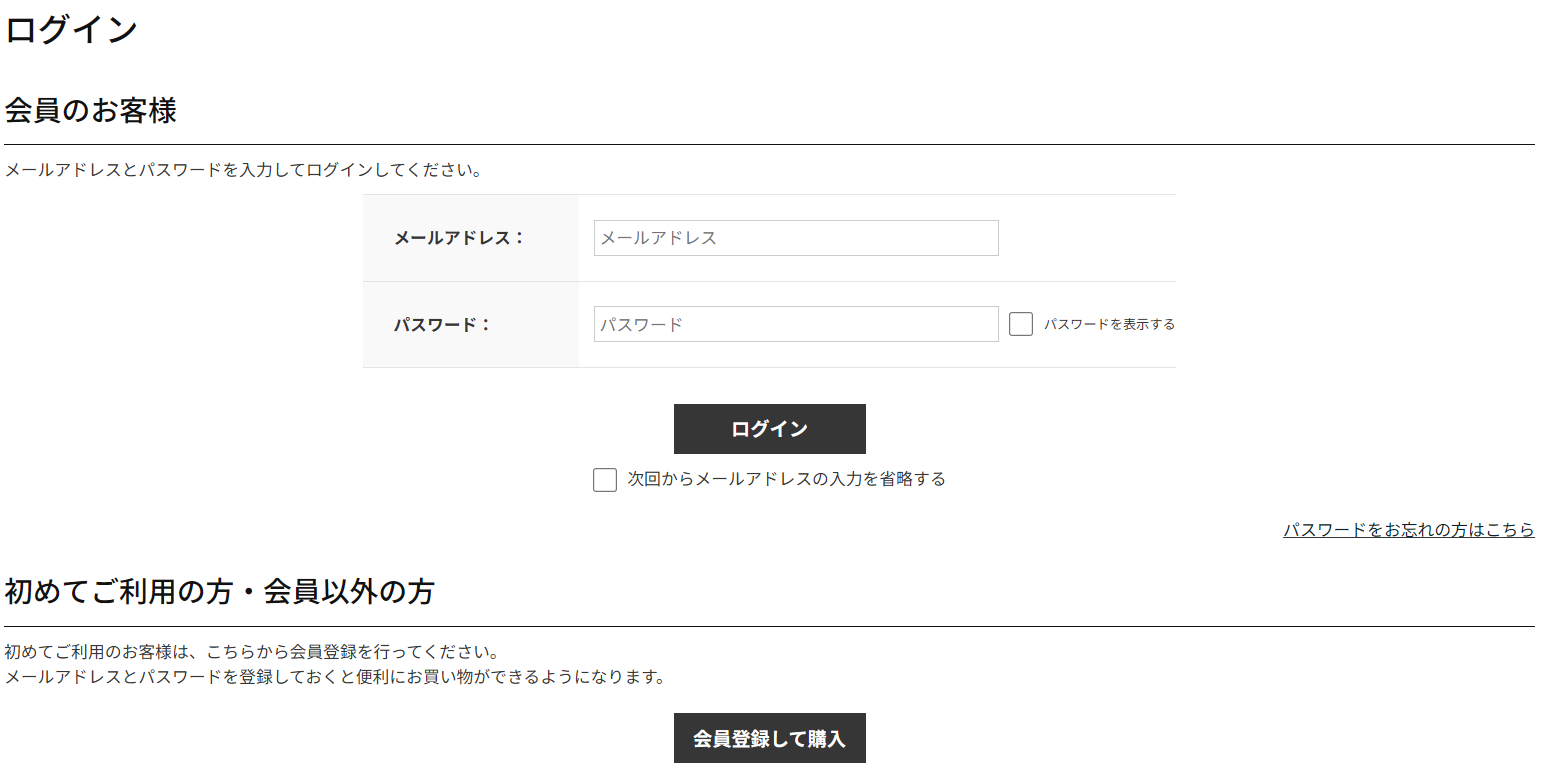
Task: Click the パスワードを表示する label text
Action: [x=1109, y=324]
